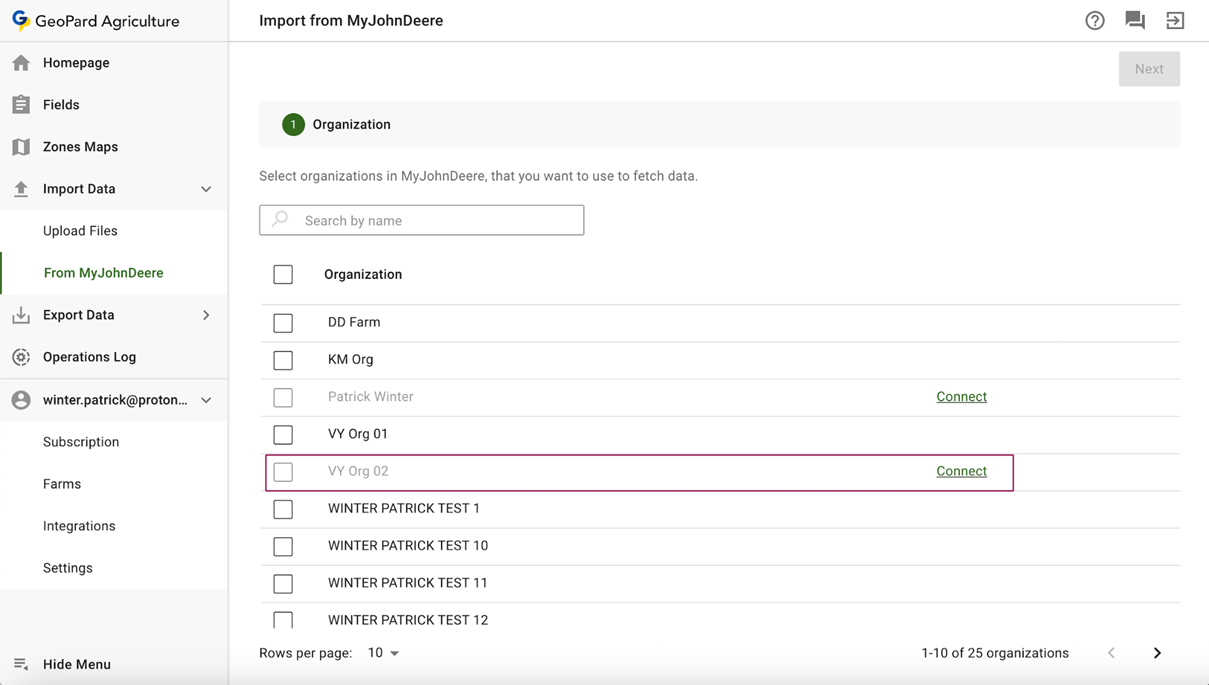Expand the Export Data submenu
This screenshot has width=1209, height=685.
(x=206, y=315)
